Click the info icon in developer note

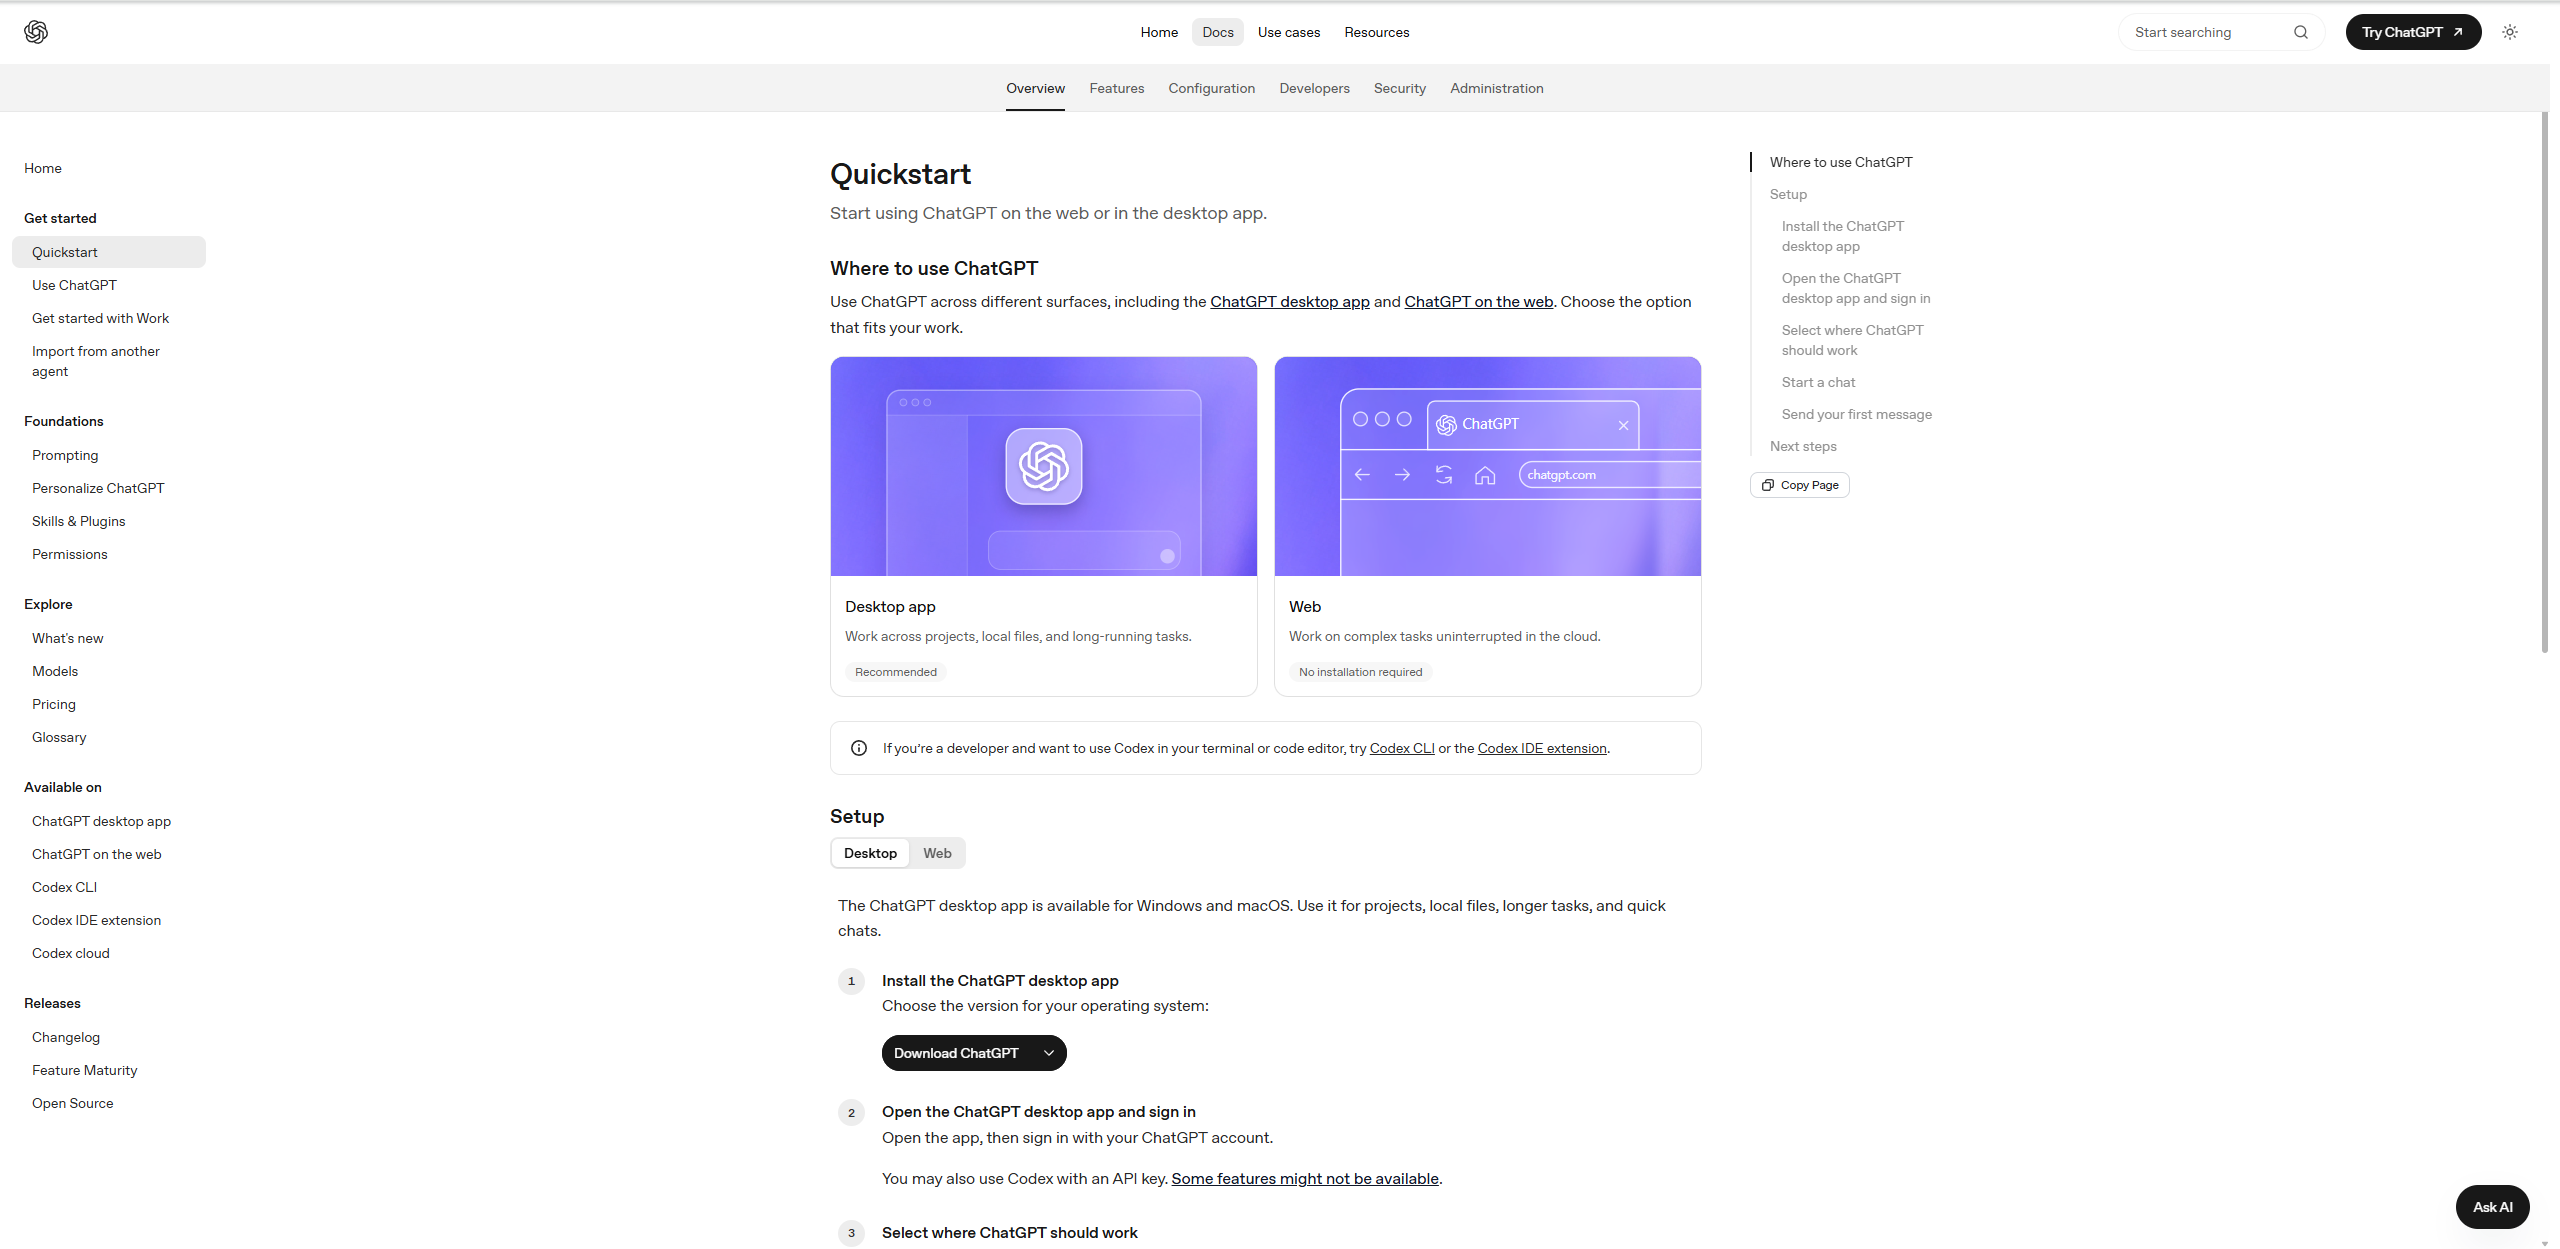(x=859, y=748)
